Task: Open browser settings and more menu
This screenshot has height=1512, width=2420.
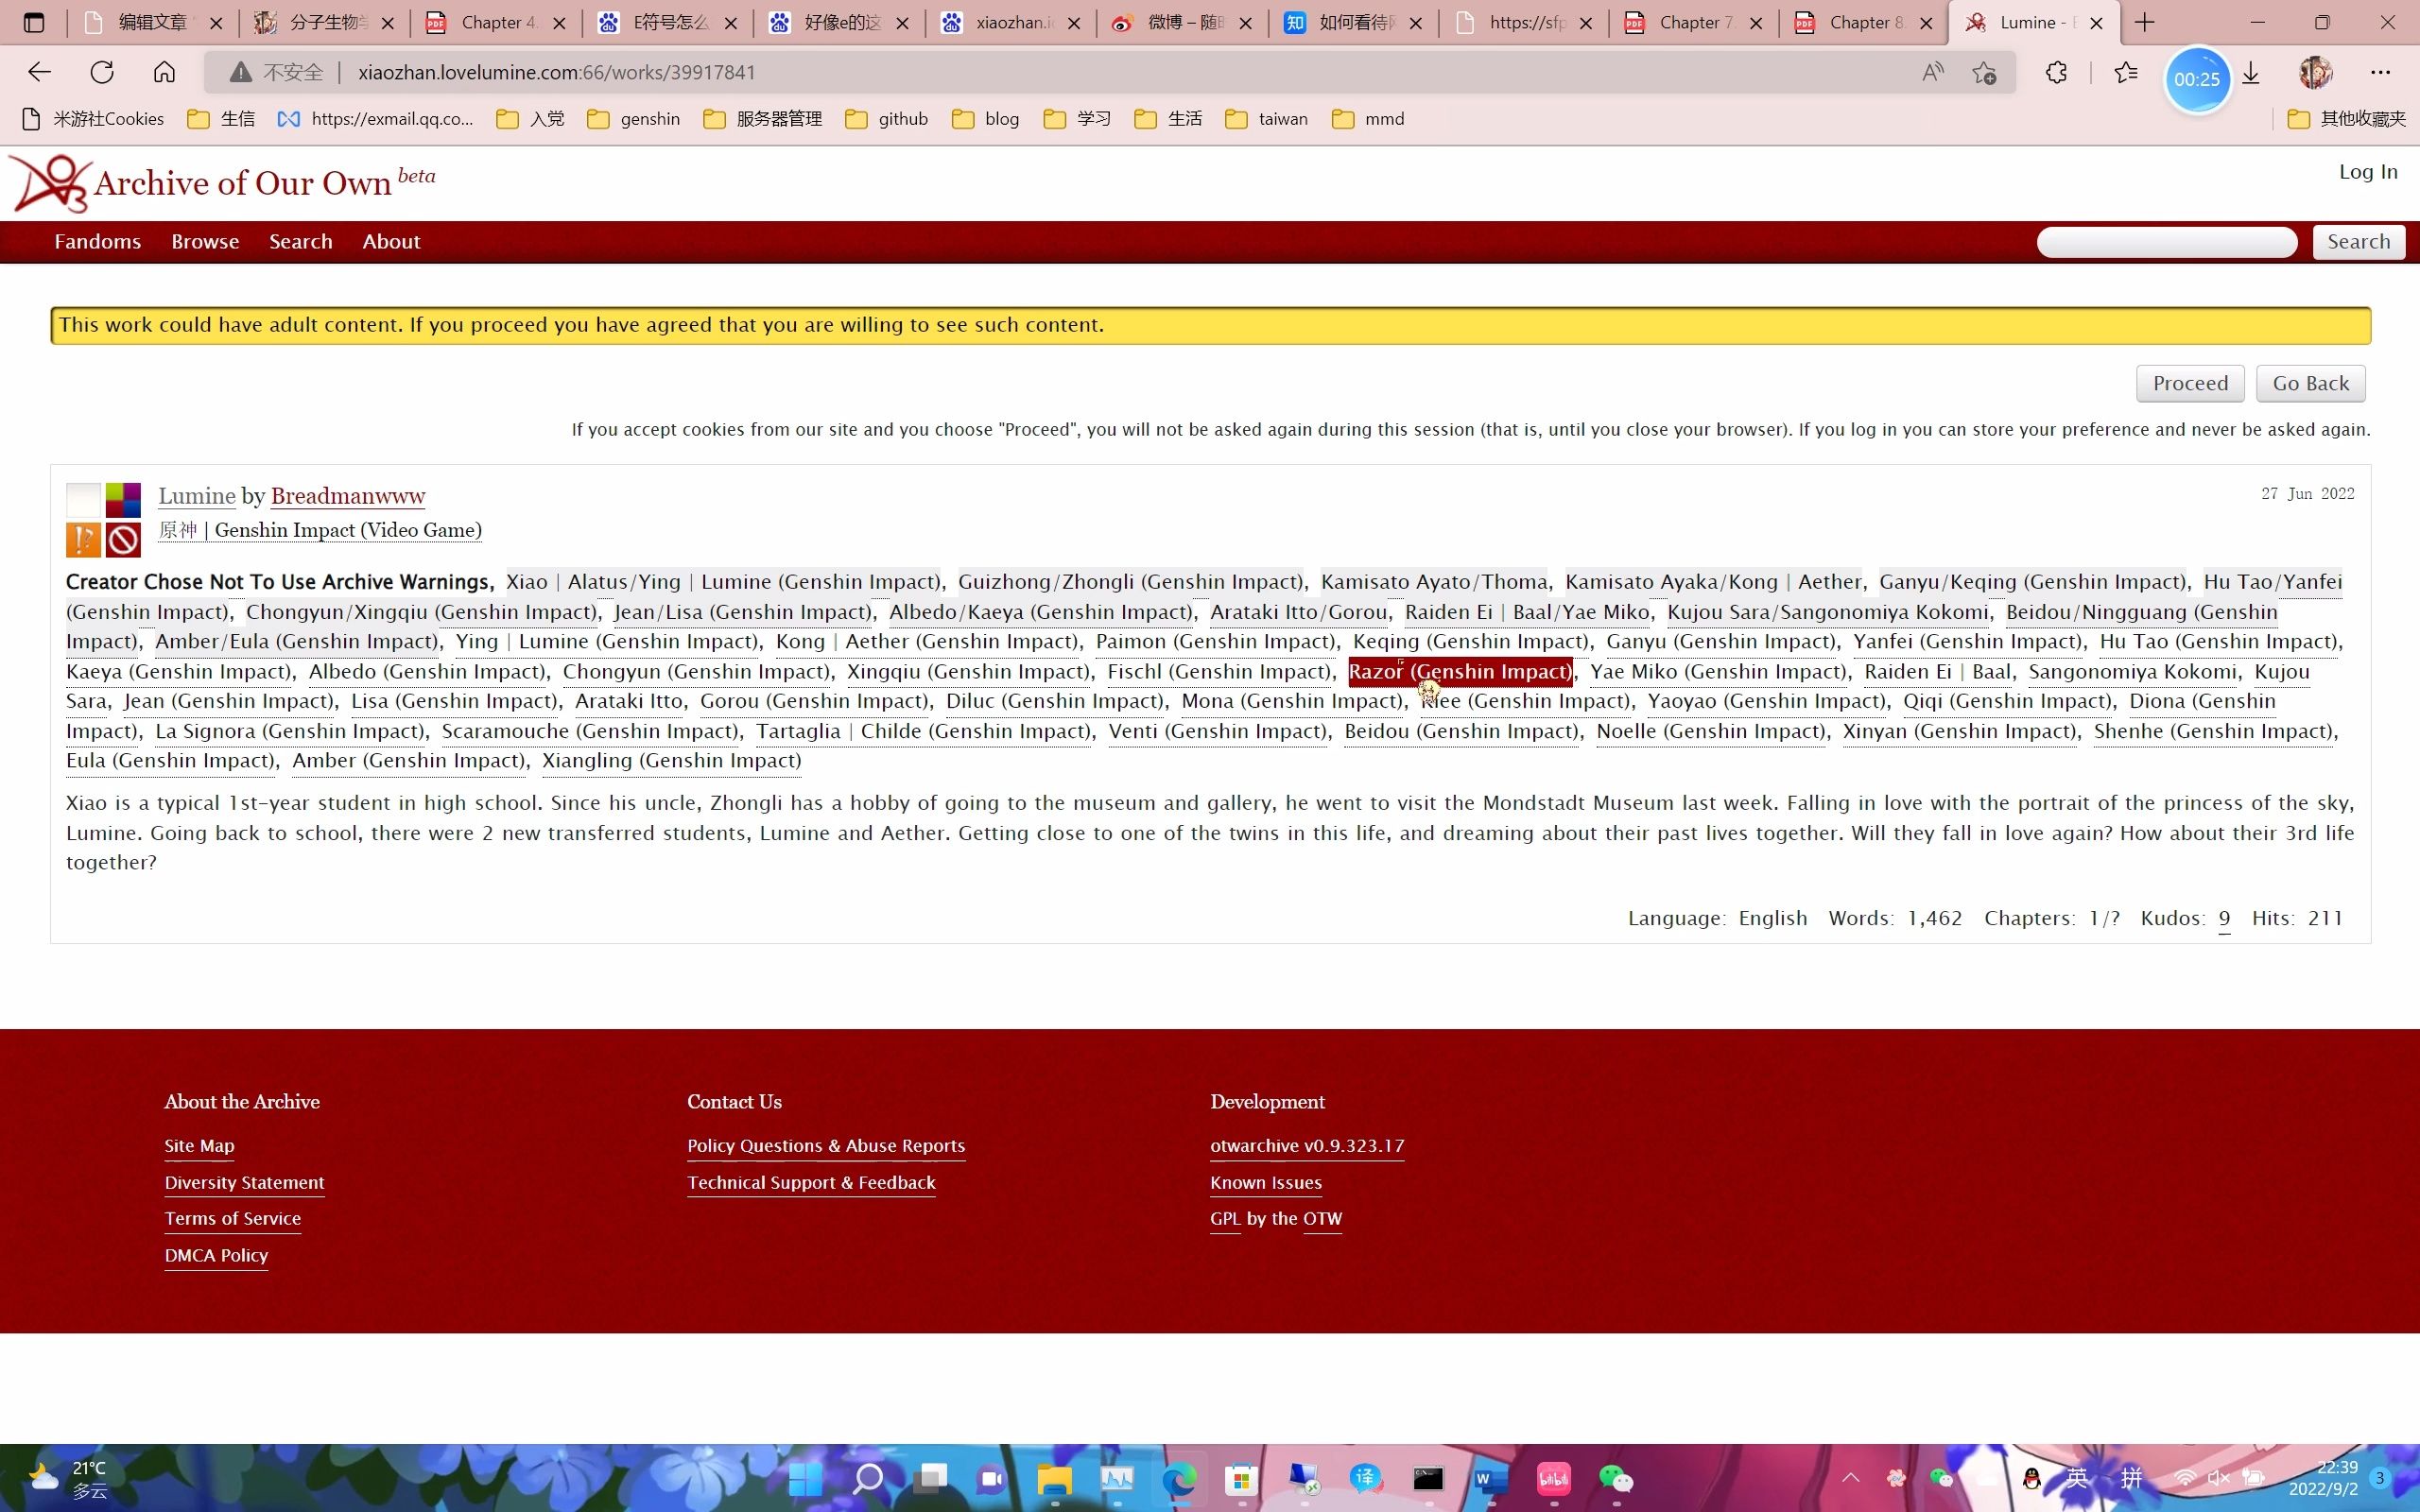Action: 2380,72
